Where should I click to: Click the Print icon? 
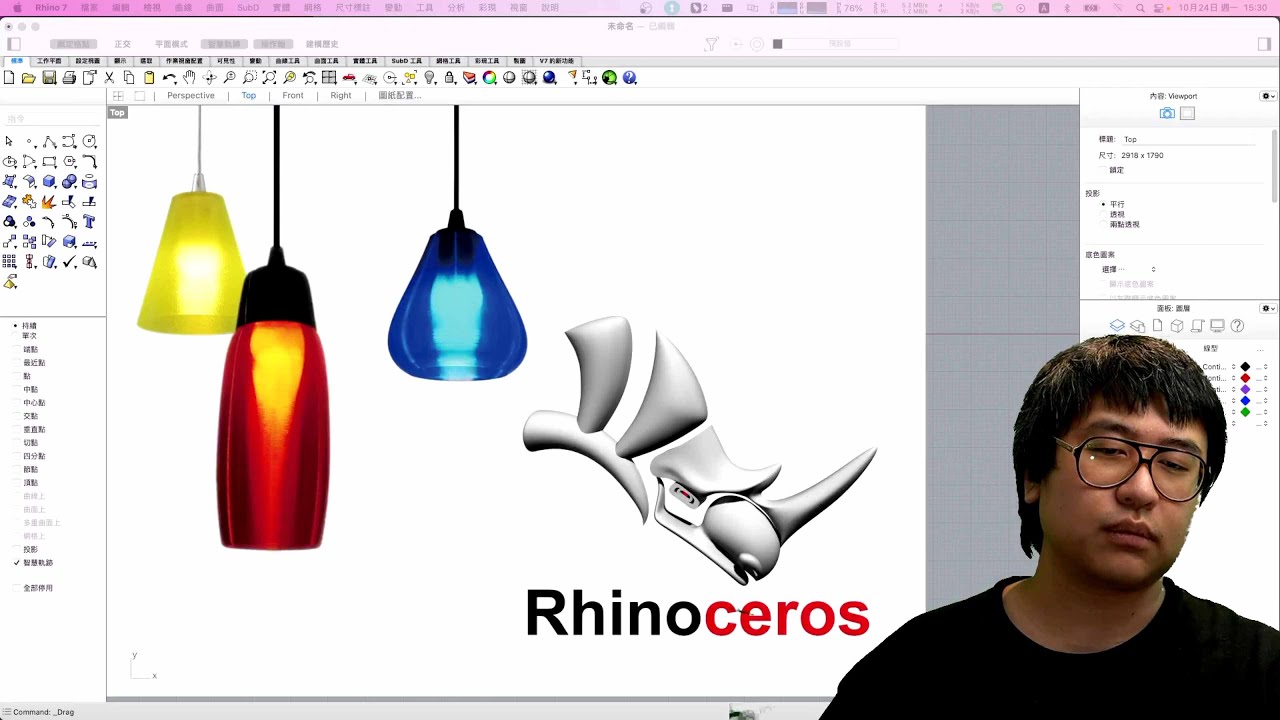[69, 78]
